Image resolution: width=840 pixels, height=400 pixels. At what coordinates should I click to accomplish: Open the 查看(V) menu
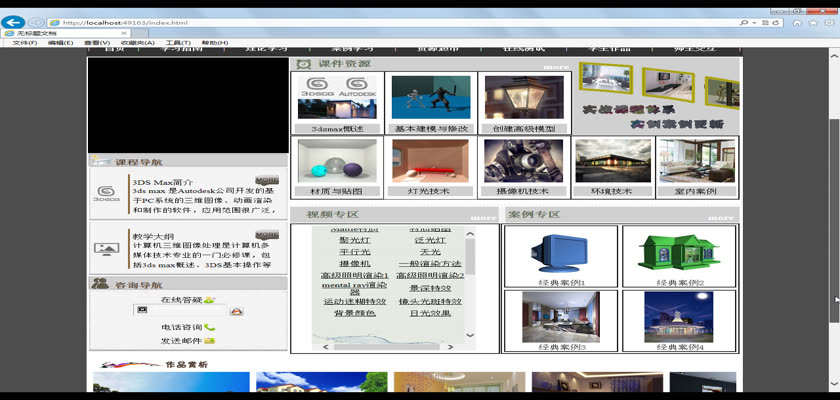(x=97, y=43)
